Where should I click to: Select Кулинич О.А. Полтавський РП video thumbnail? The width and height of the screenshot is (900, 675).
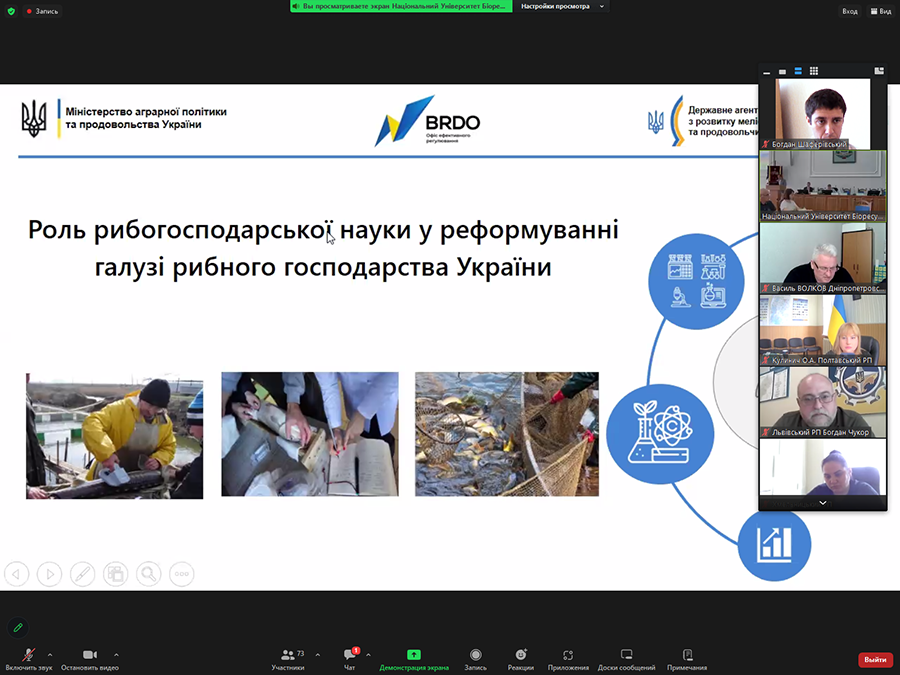point(823,330)
